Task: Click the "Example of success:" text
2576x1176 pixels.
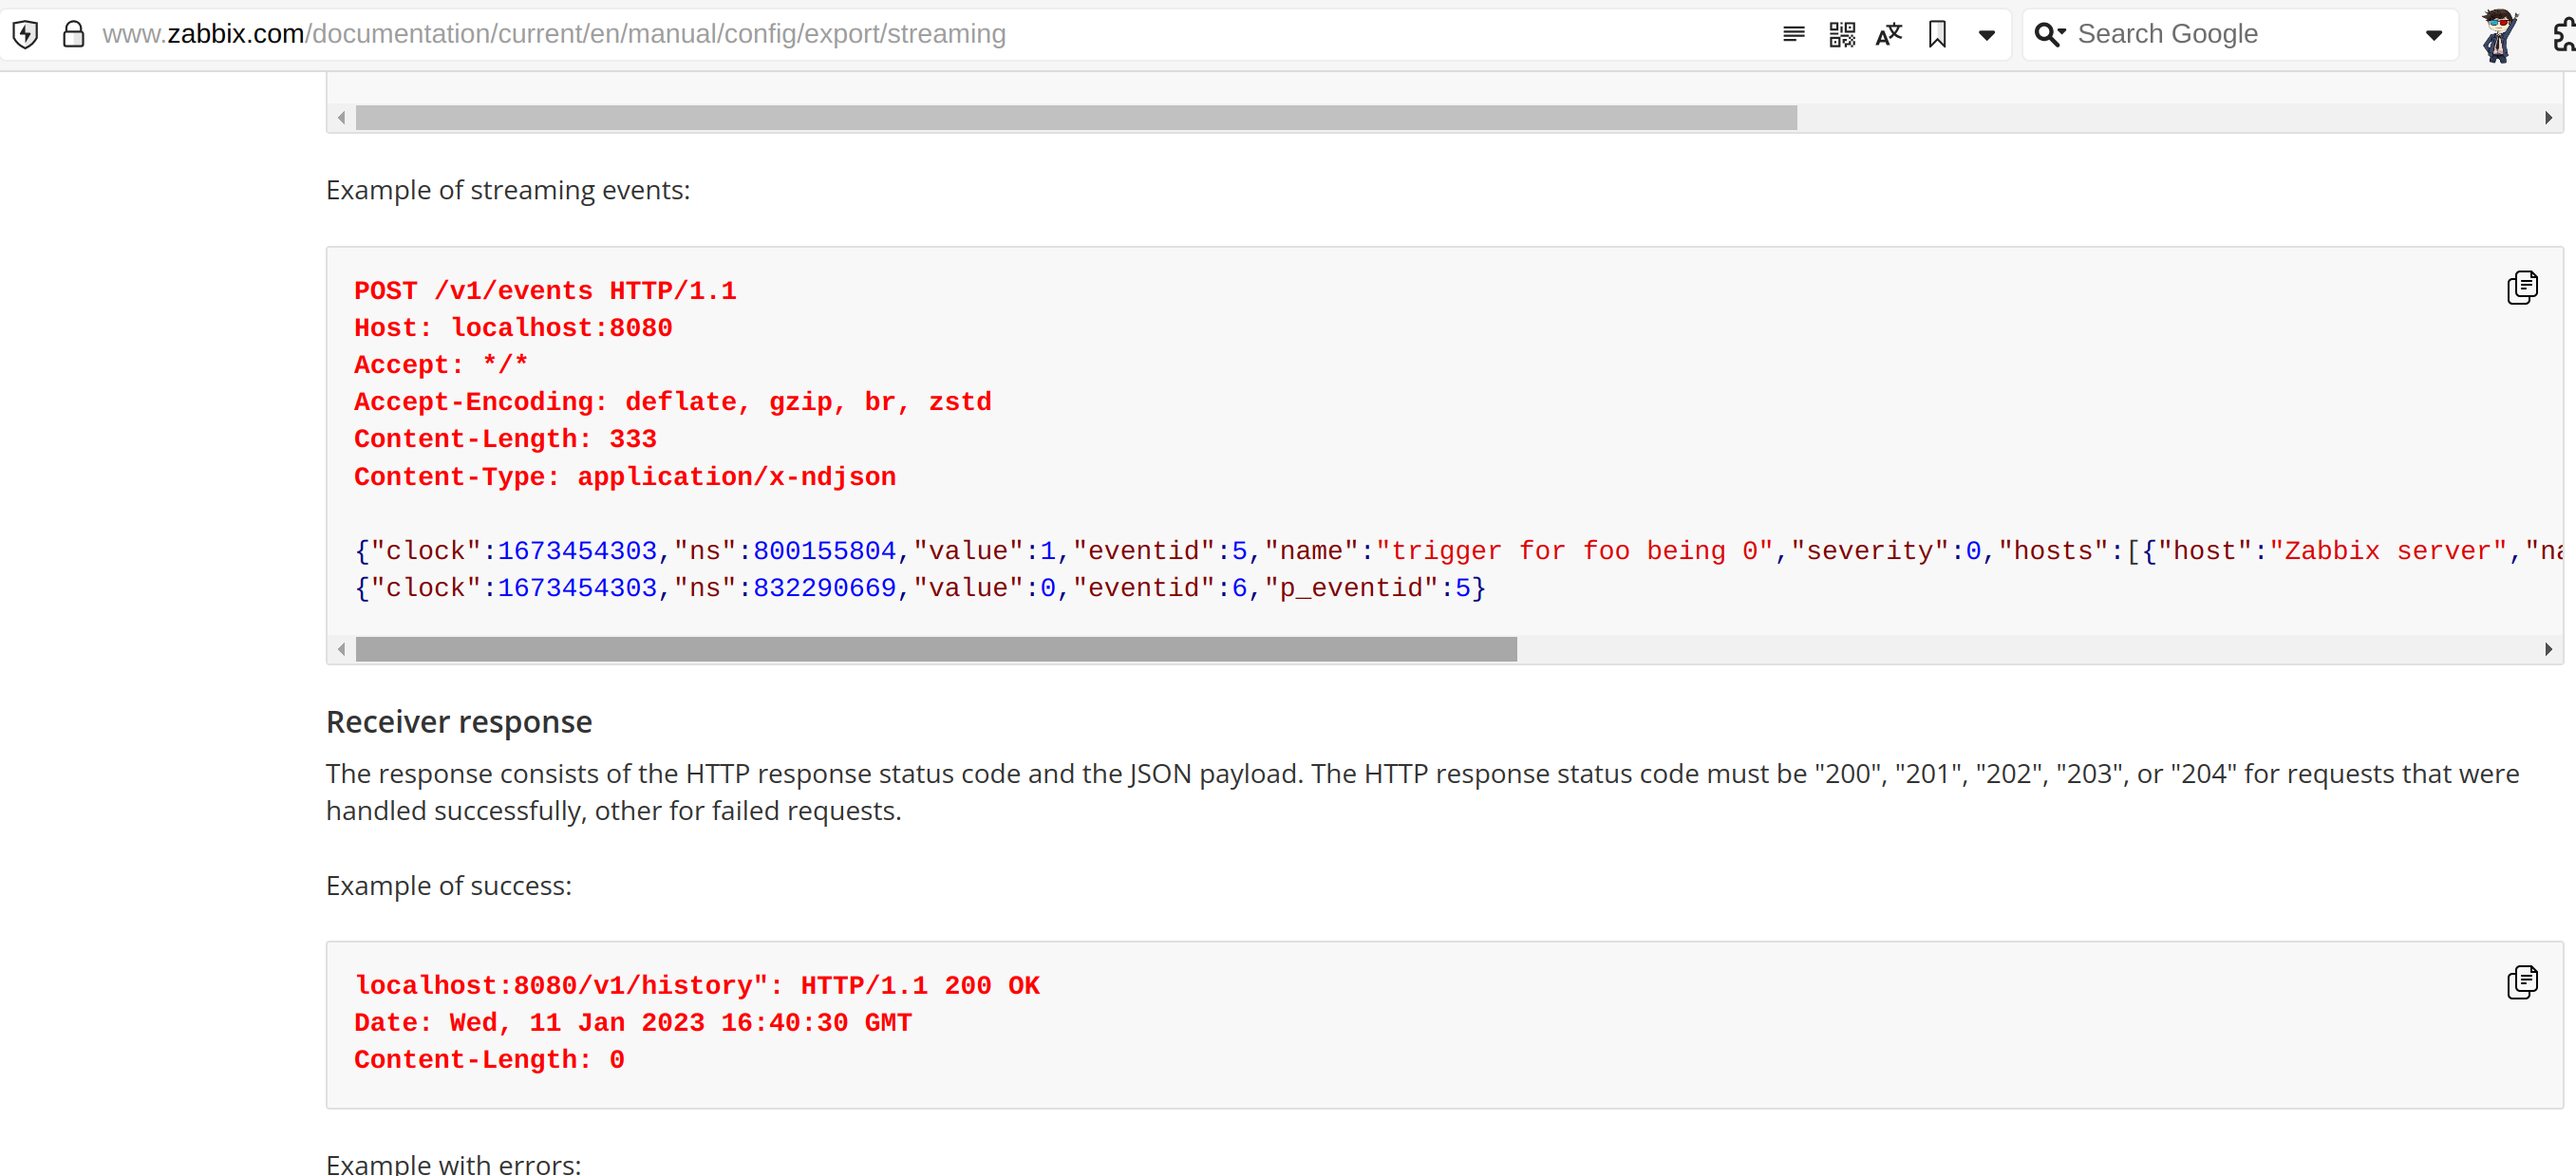Action: (x=449, y=886)
